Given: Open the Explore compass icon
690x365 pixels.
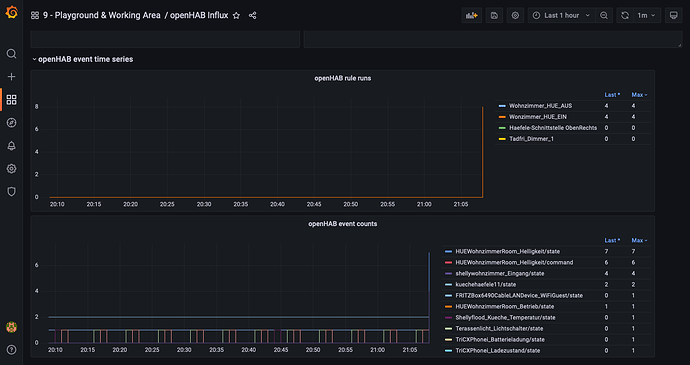Looking at the screenshot, I should [11, 123].
